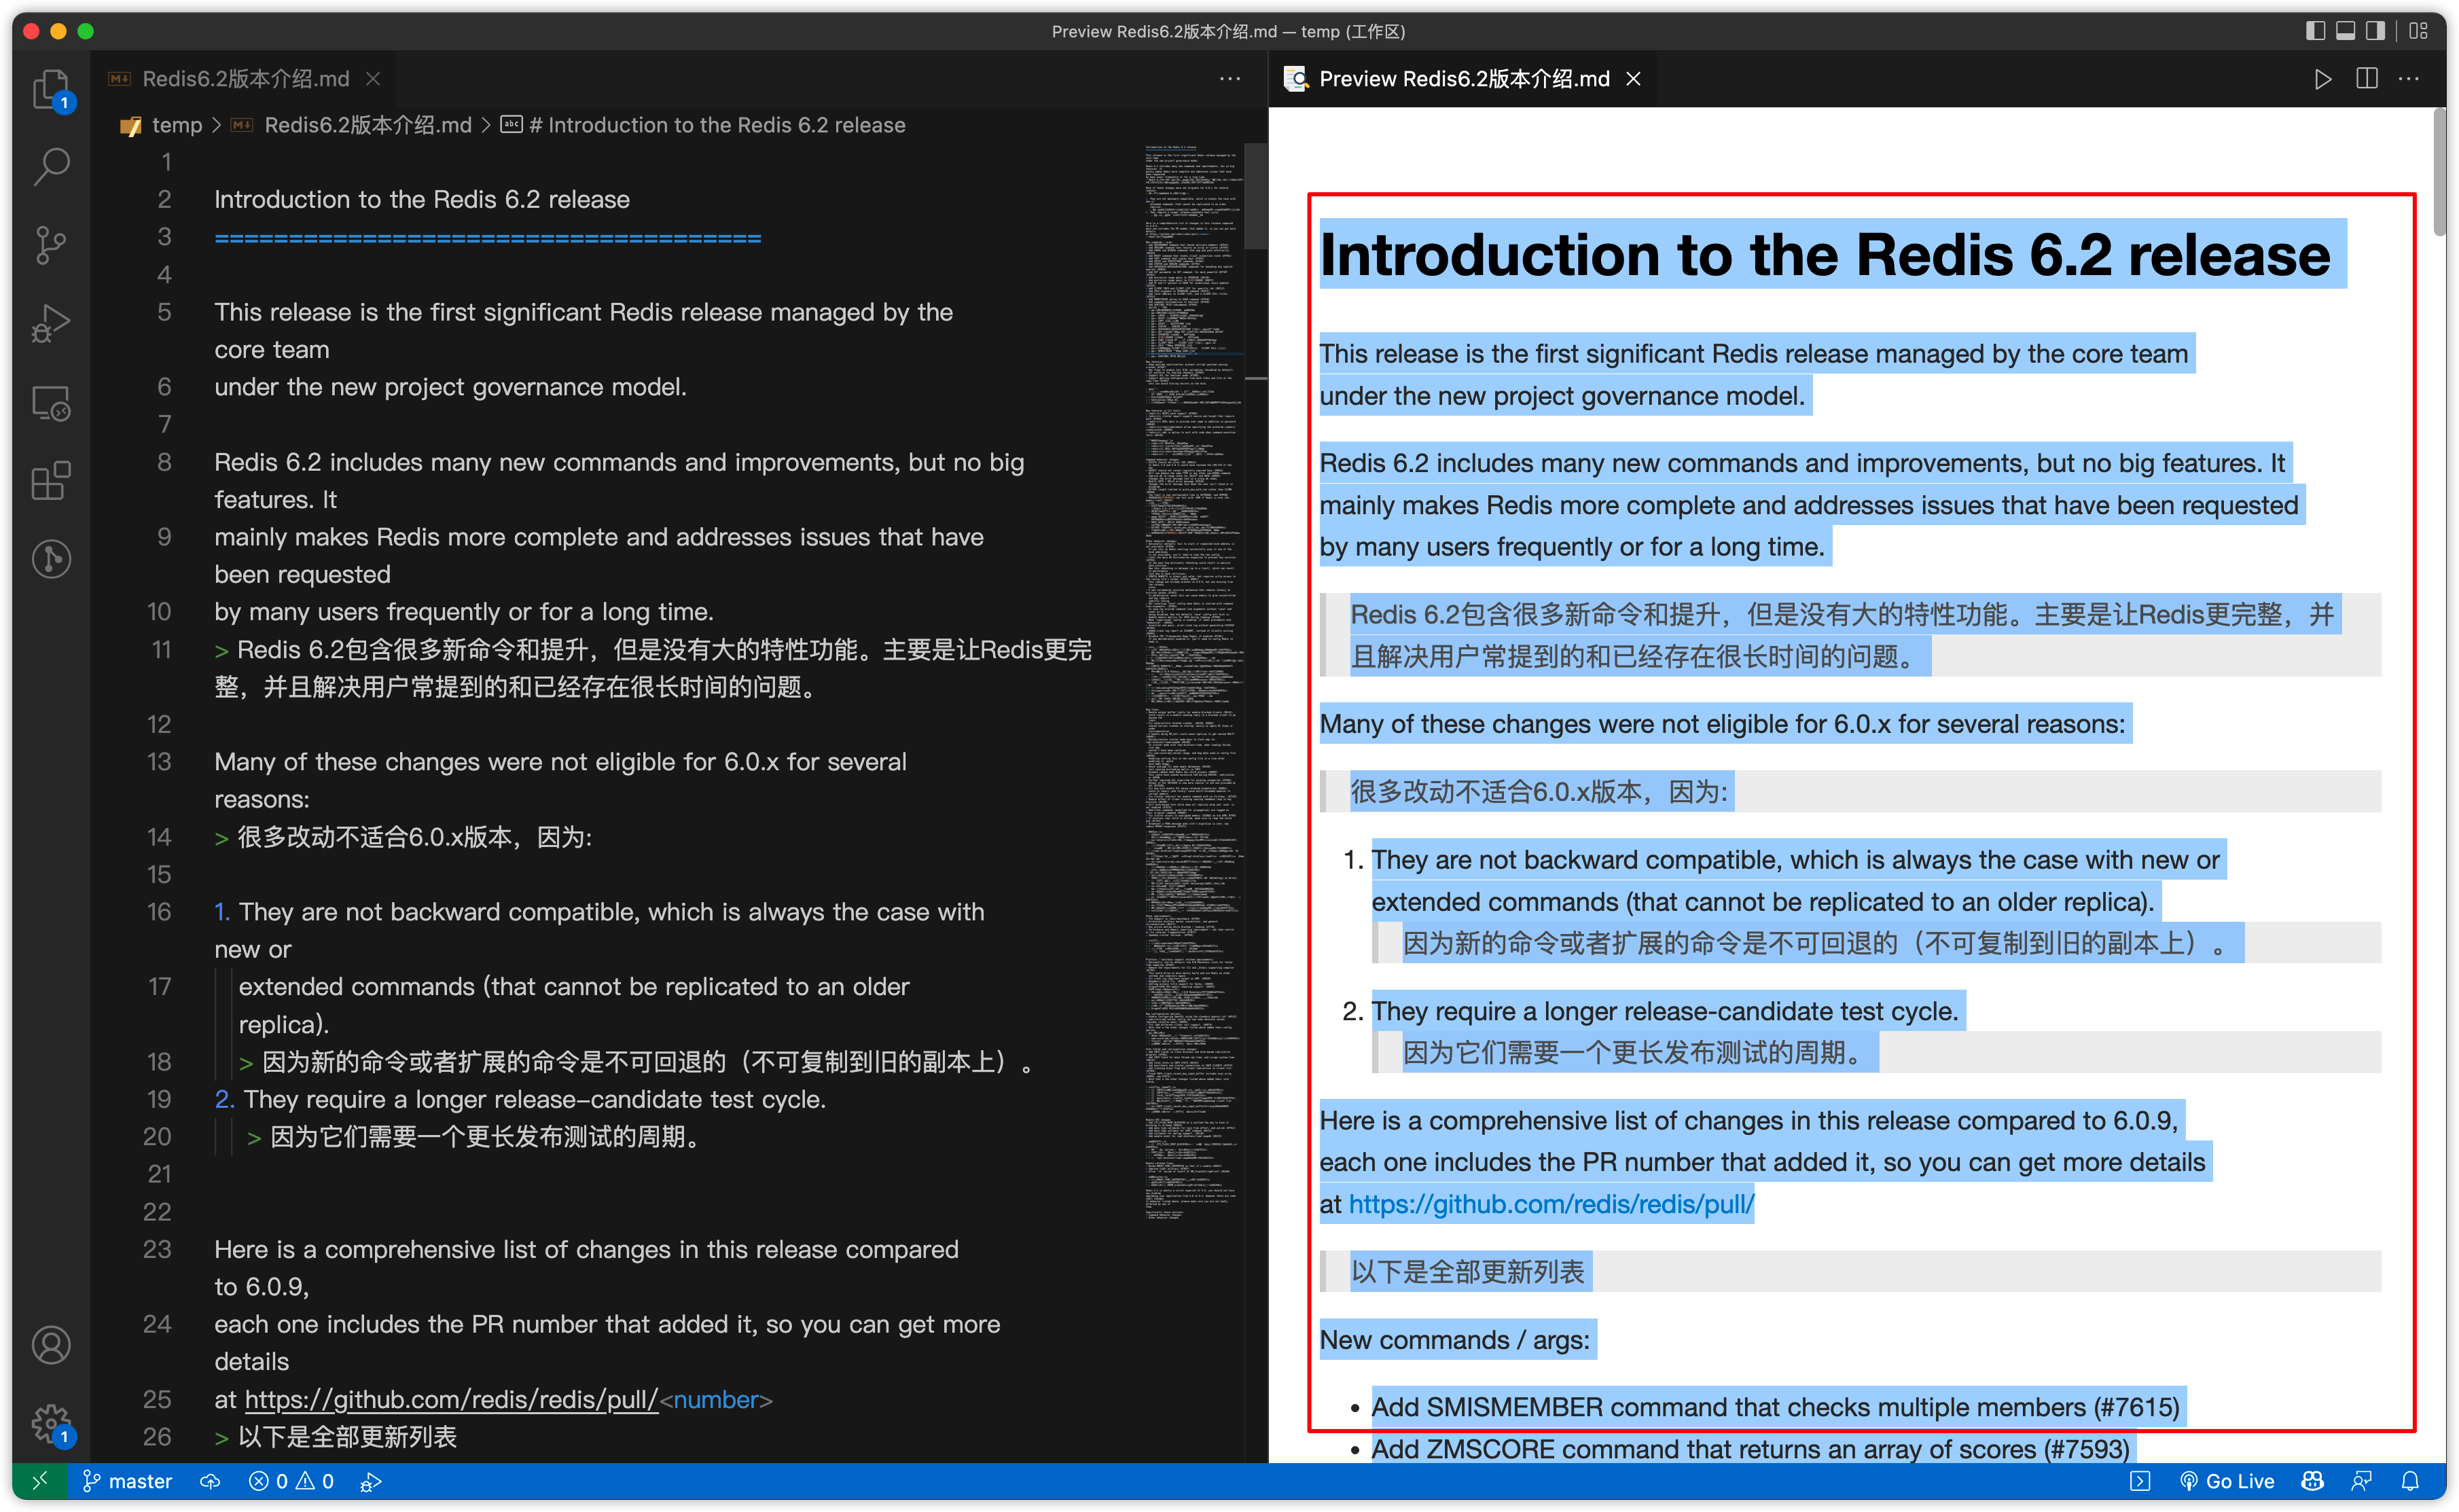Open the Accounts menu
The image size is (2459, 1512).
51,1345
